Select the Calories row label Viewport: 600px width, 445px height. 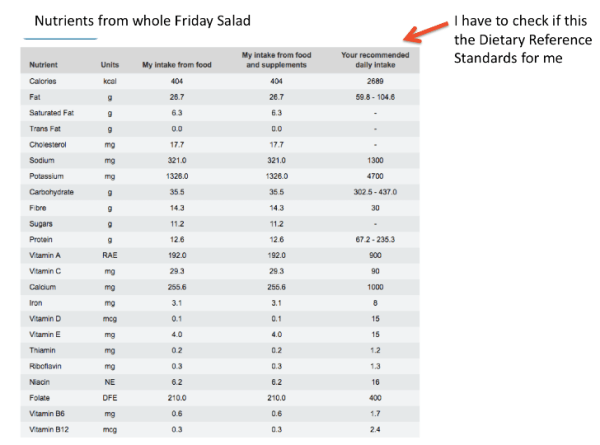pyautogui.click(x=43, y=80)
